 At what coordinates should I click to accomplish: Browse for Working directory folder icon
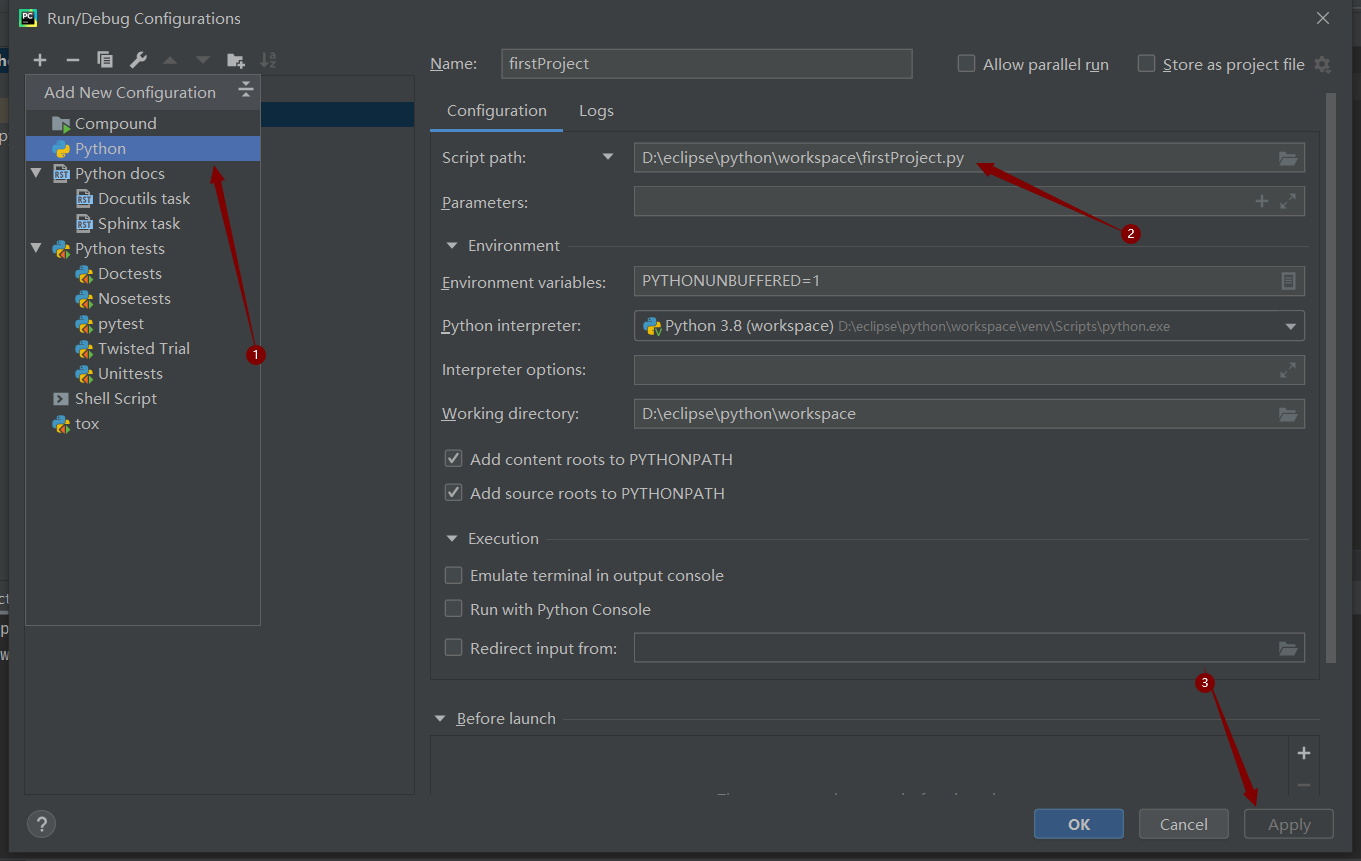pos(1288,414)
